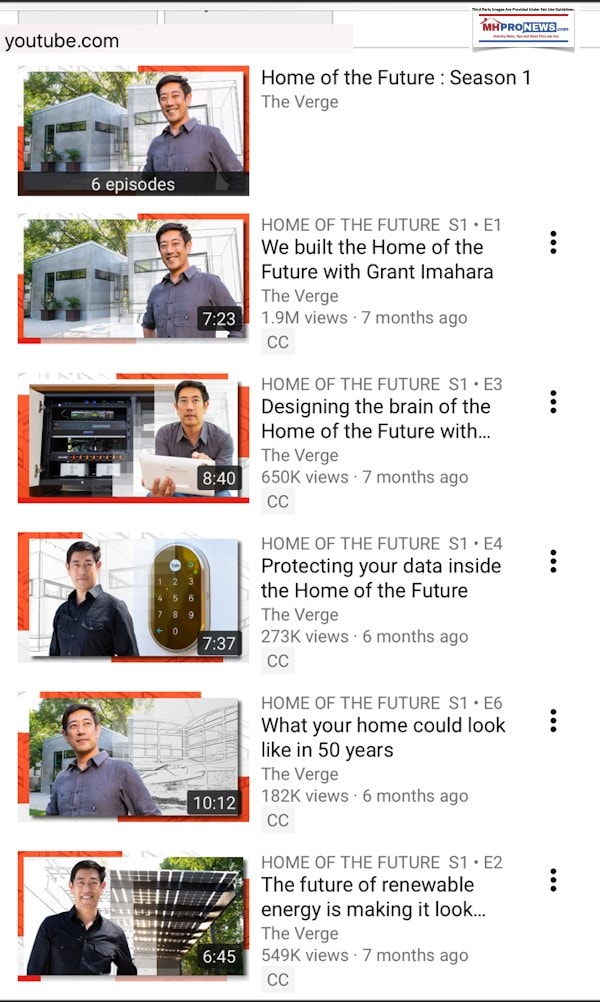Click The Verge channel name under Season 1
This screenshot has height=1002, width=600.
pos(300,102)
